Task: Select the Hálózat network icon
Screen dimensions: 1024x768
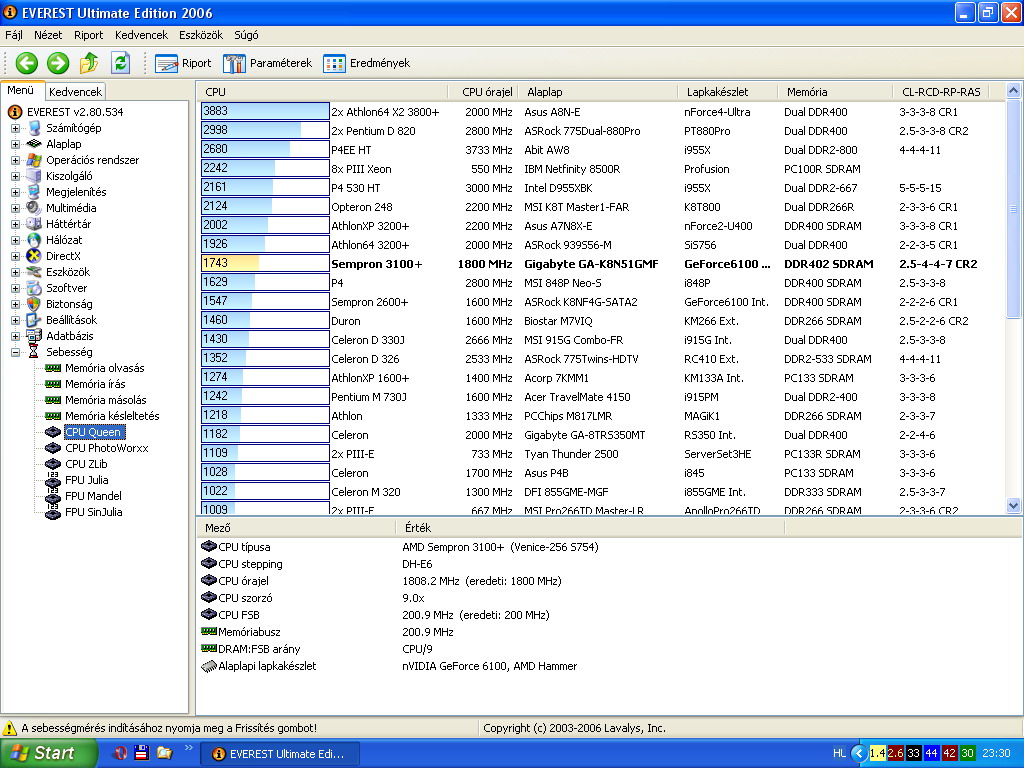Action: tap(34, 240)
